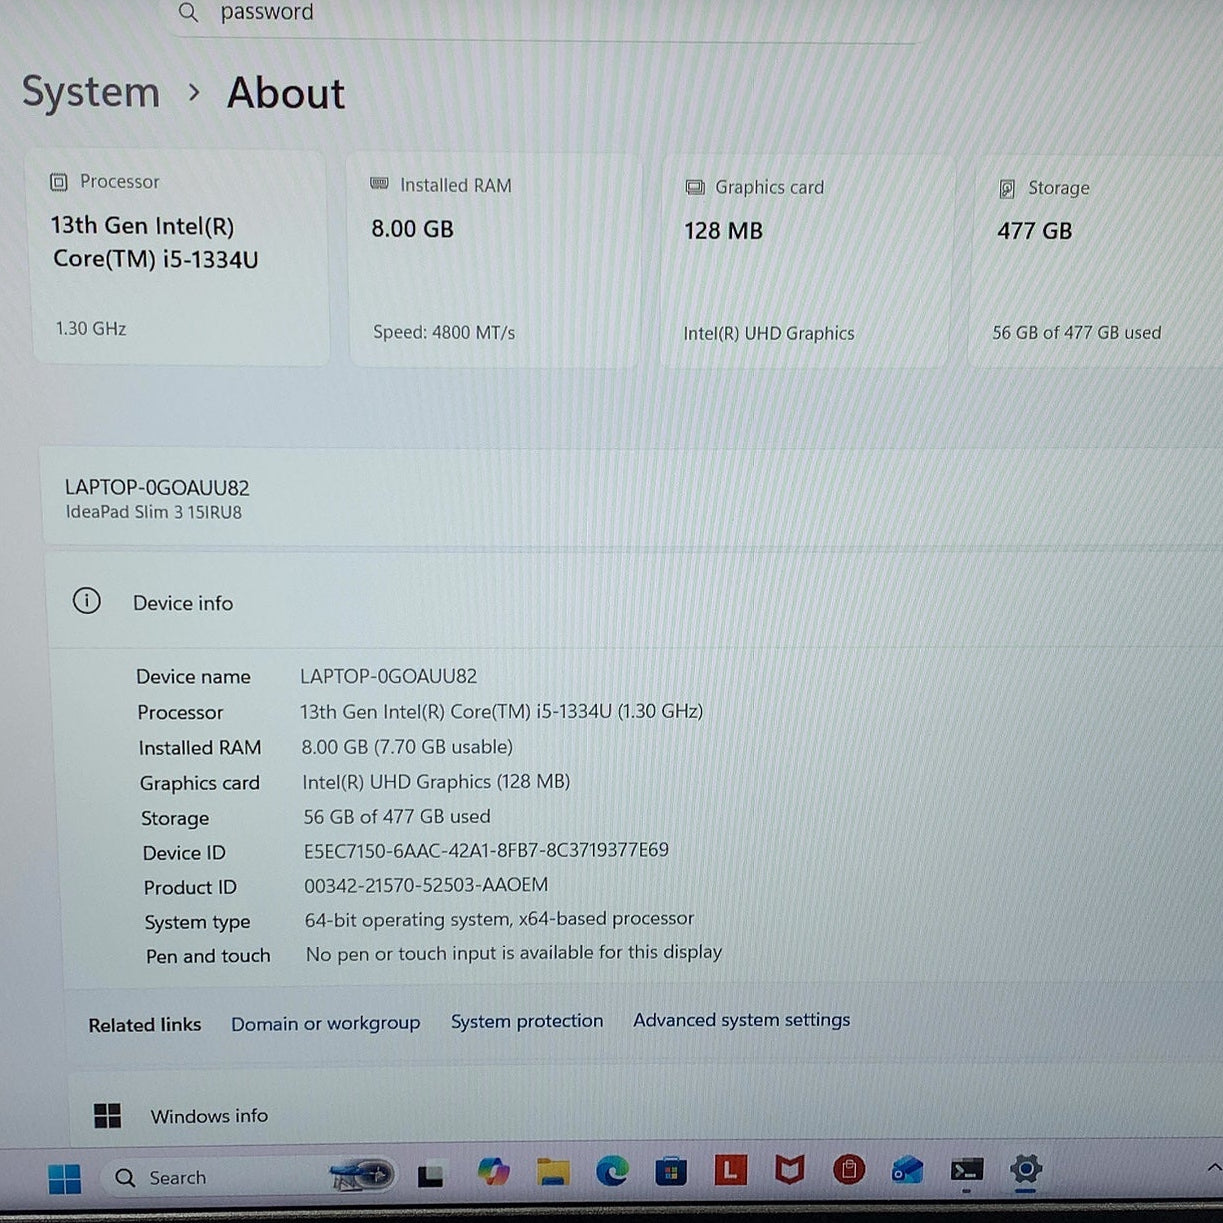Click the Graphics card icon

tap(695, 187)
